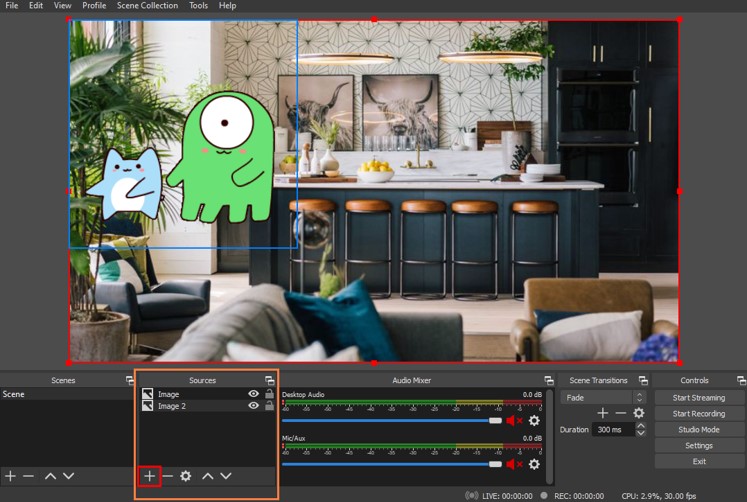Move selected source down in Sources

tap(226, 477)
